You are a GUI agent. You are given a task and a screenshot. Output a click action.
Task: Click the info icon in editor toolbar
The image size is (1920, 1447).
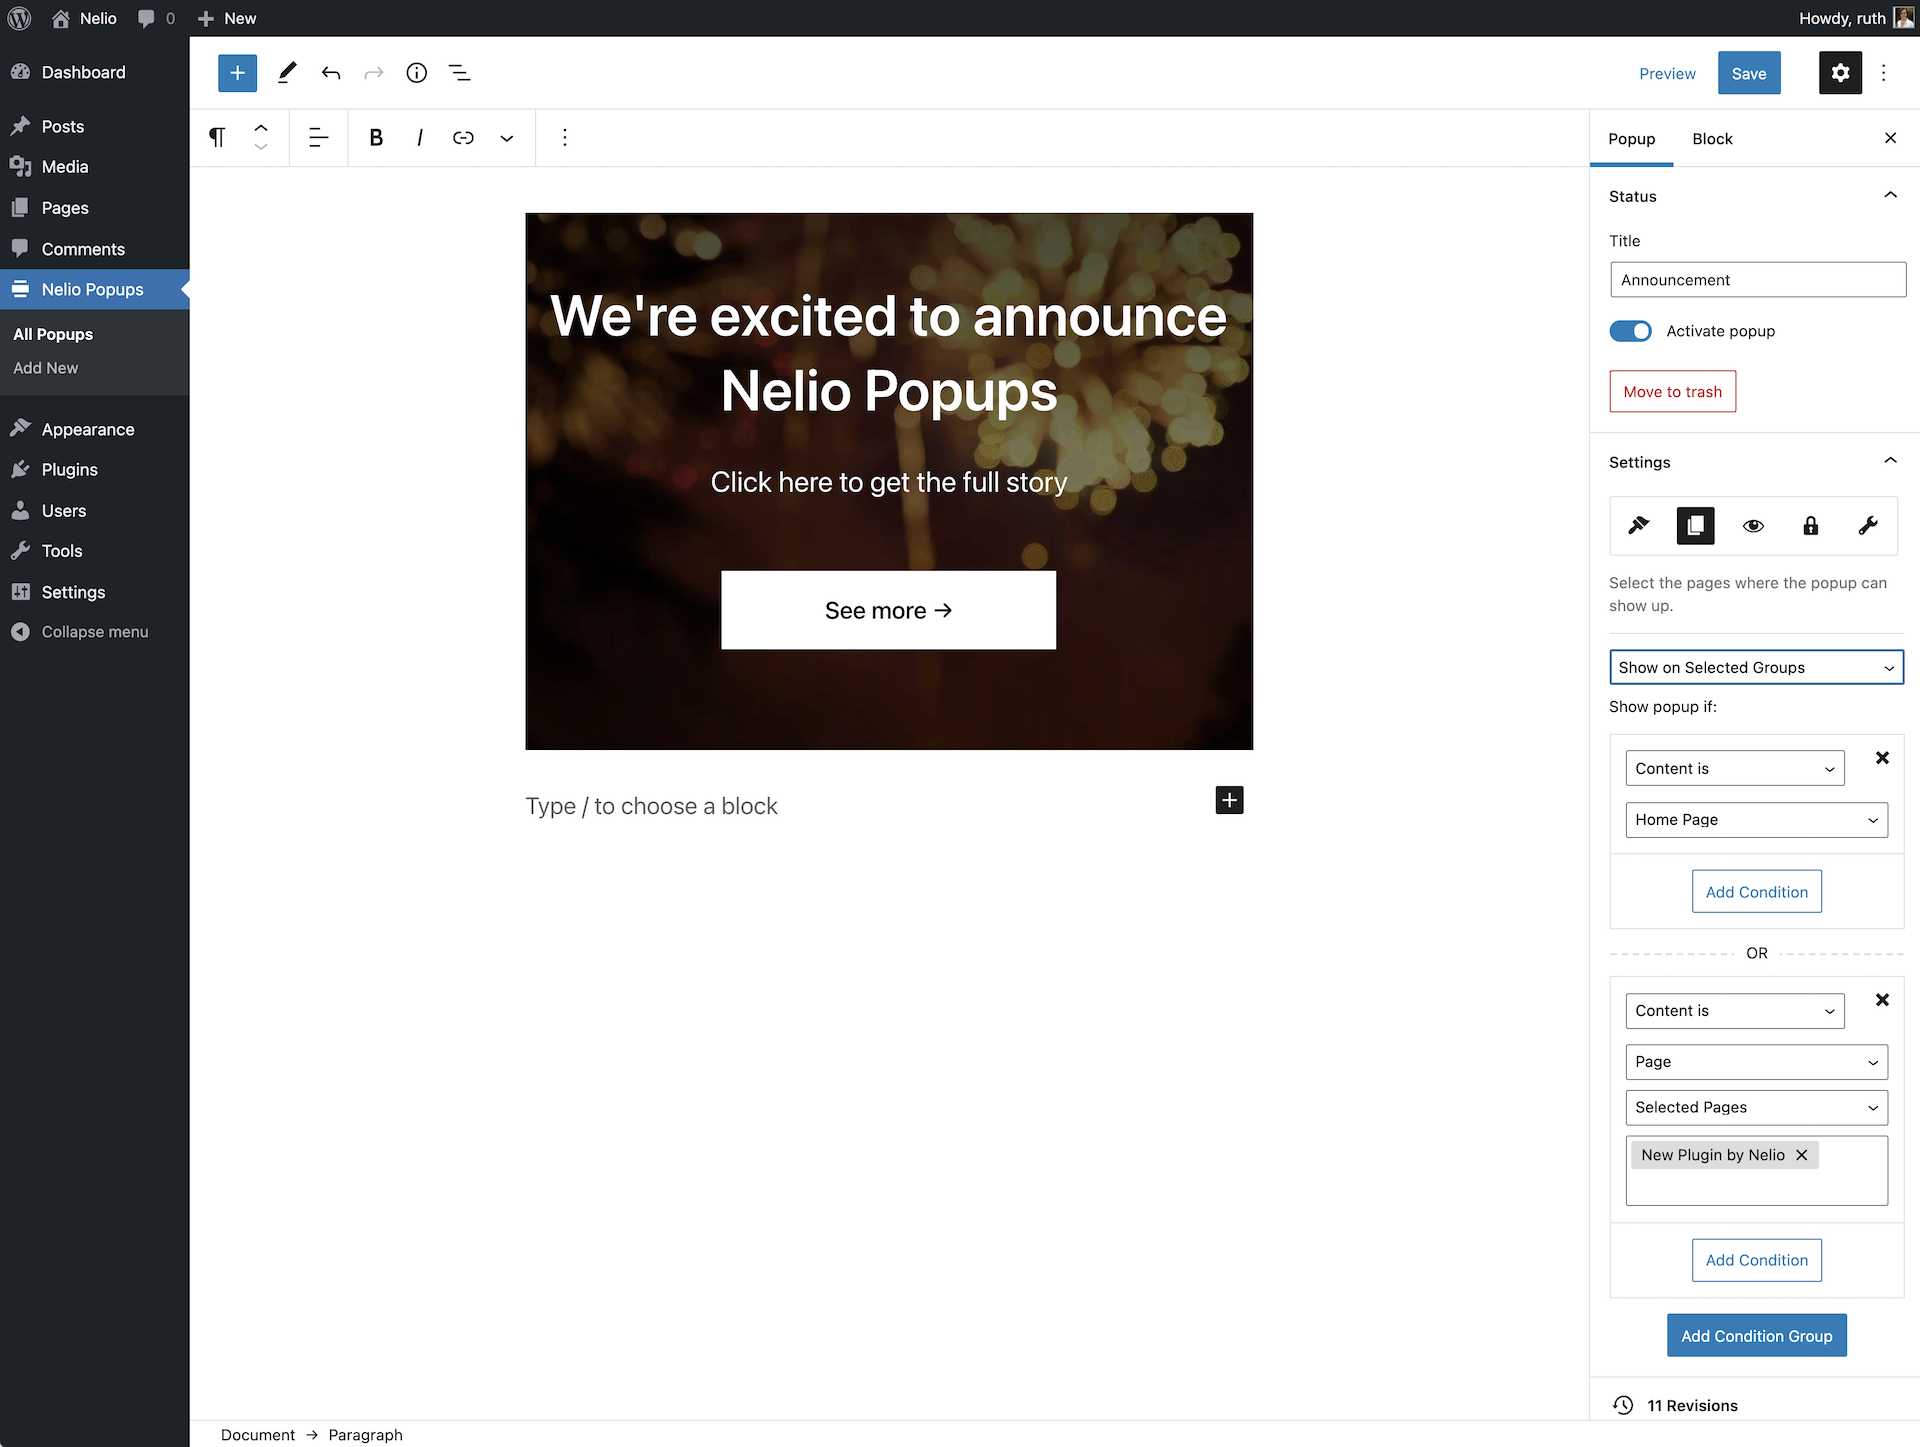click(417, 71)
